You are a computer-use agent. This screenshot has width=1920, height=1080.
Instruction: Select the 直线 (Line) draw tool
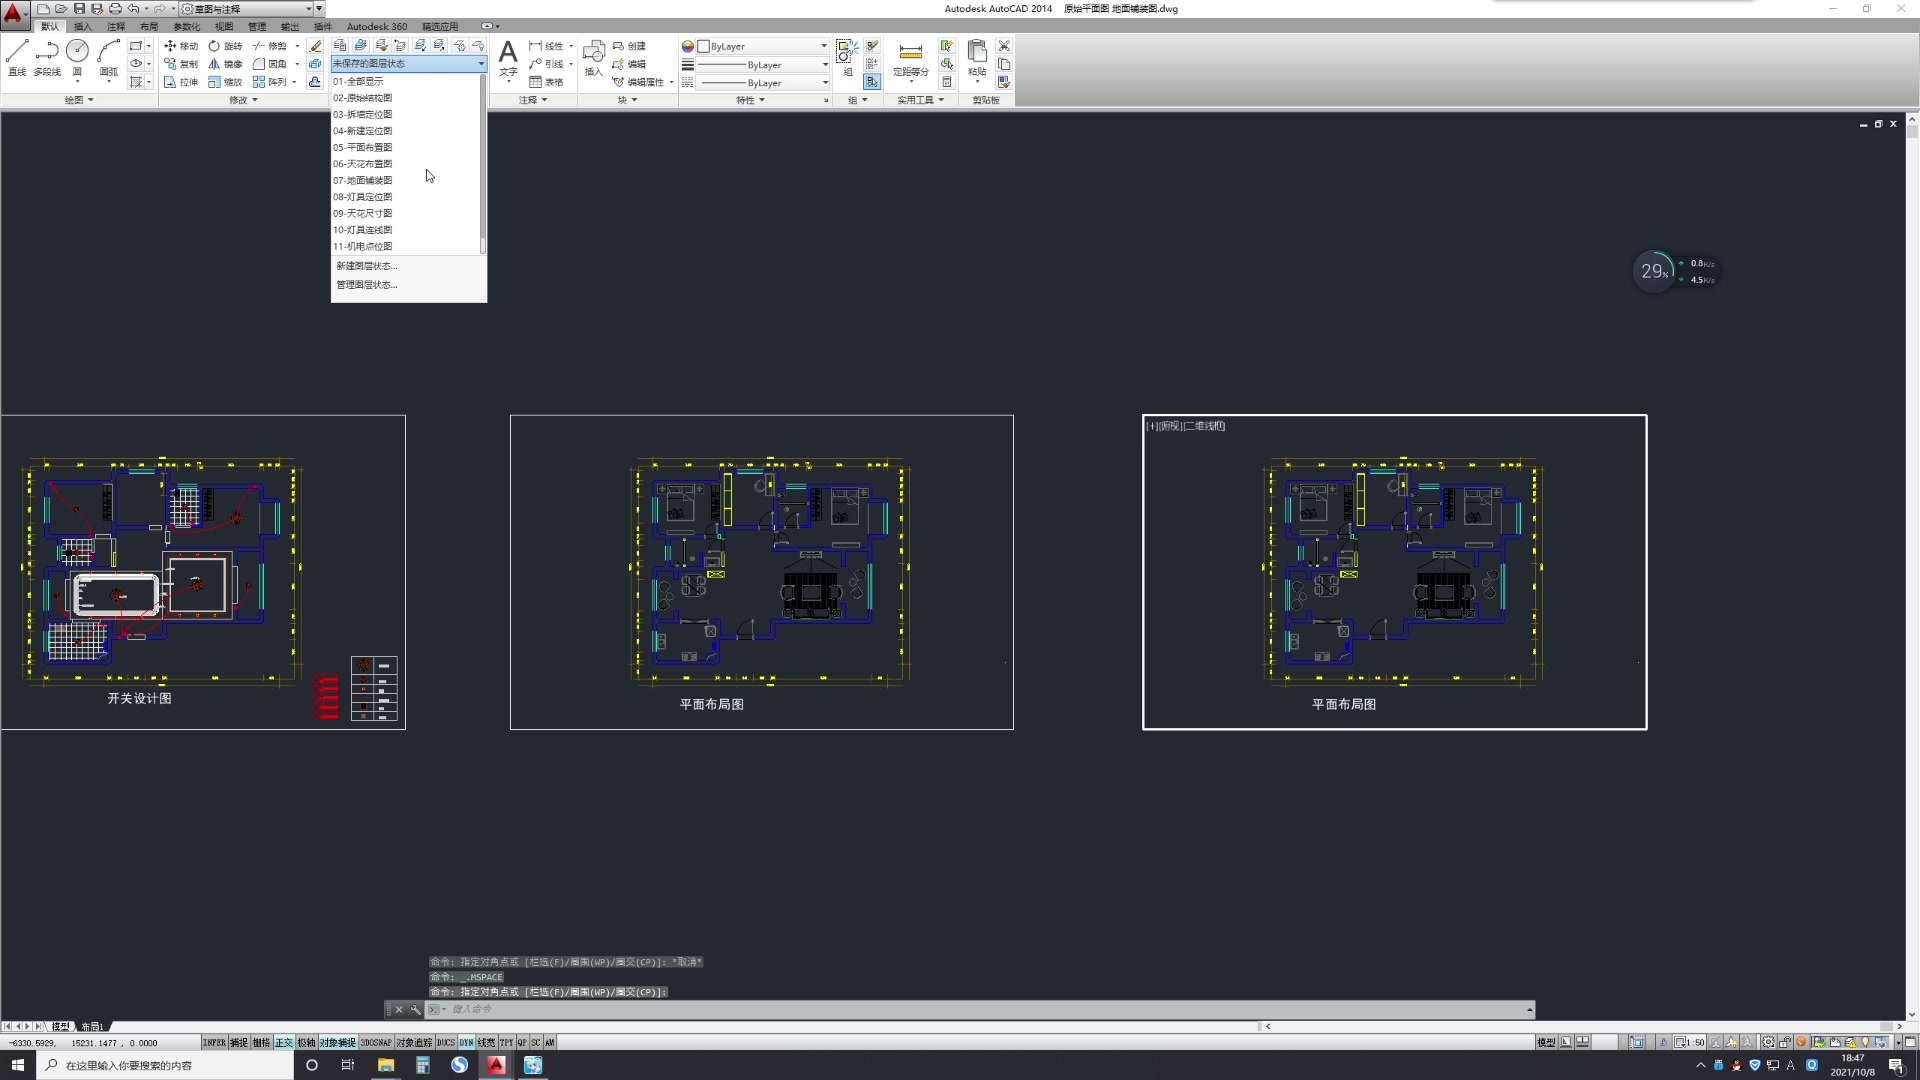17,58
